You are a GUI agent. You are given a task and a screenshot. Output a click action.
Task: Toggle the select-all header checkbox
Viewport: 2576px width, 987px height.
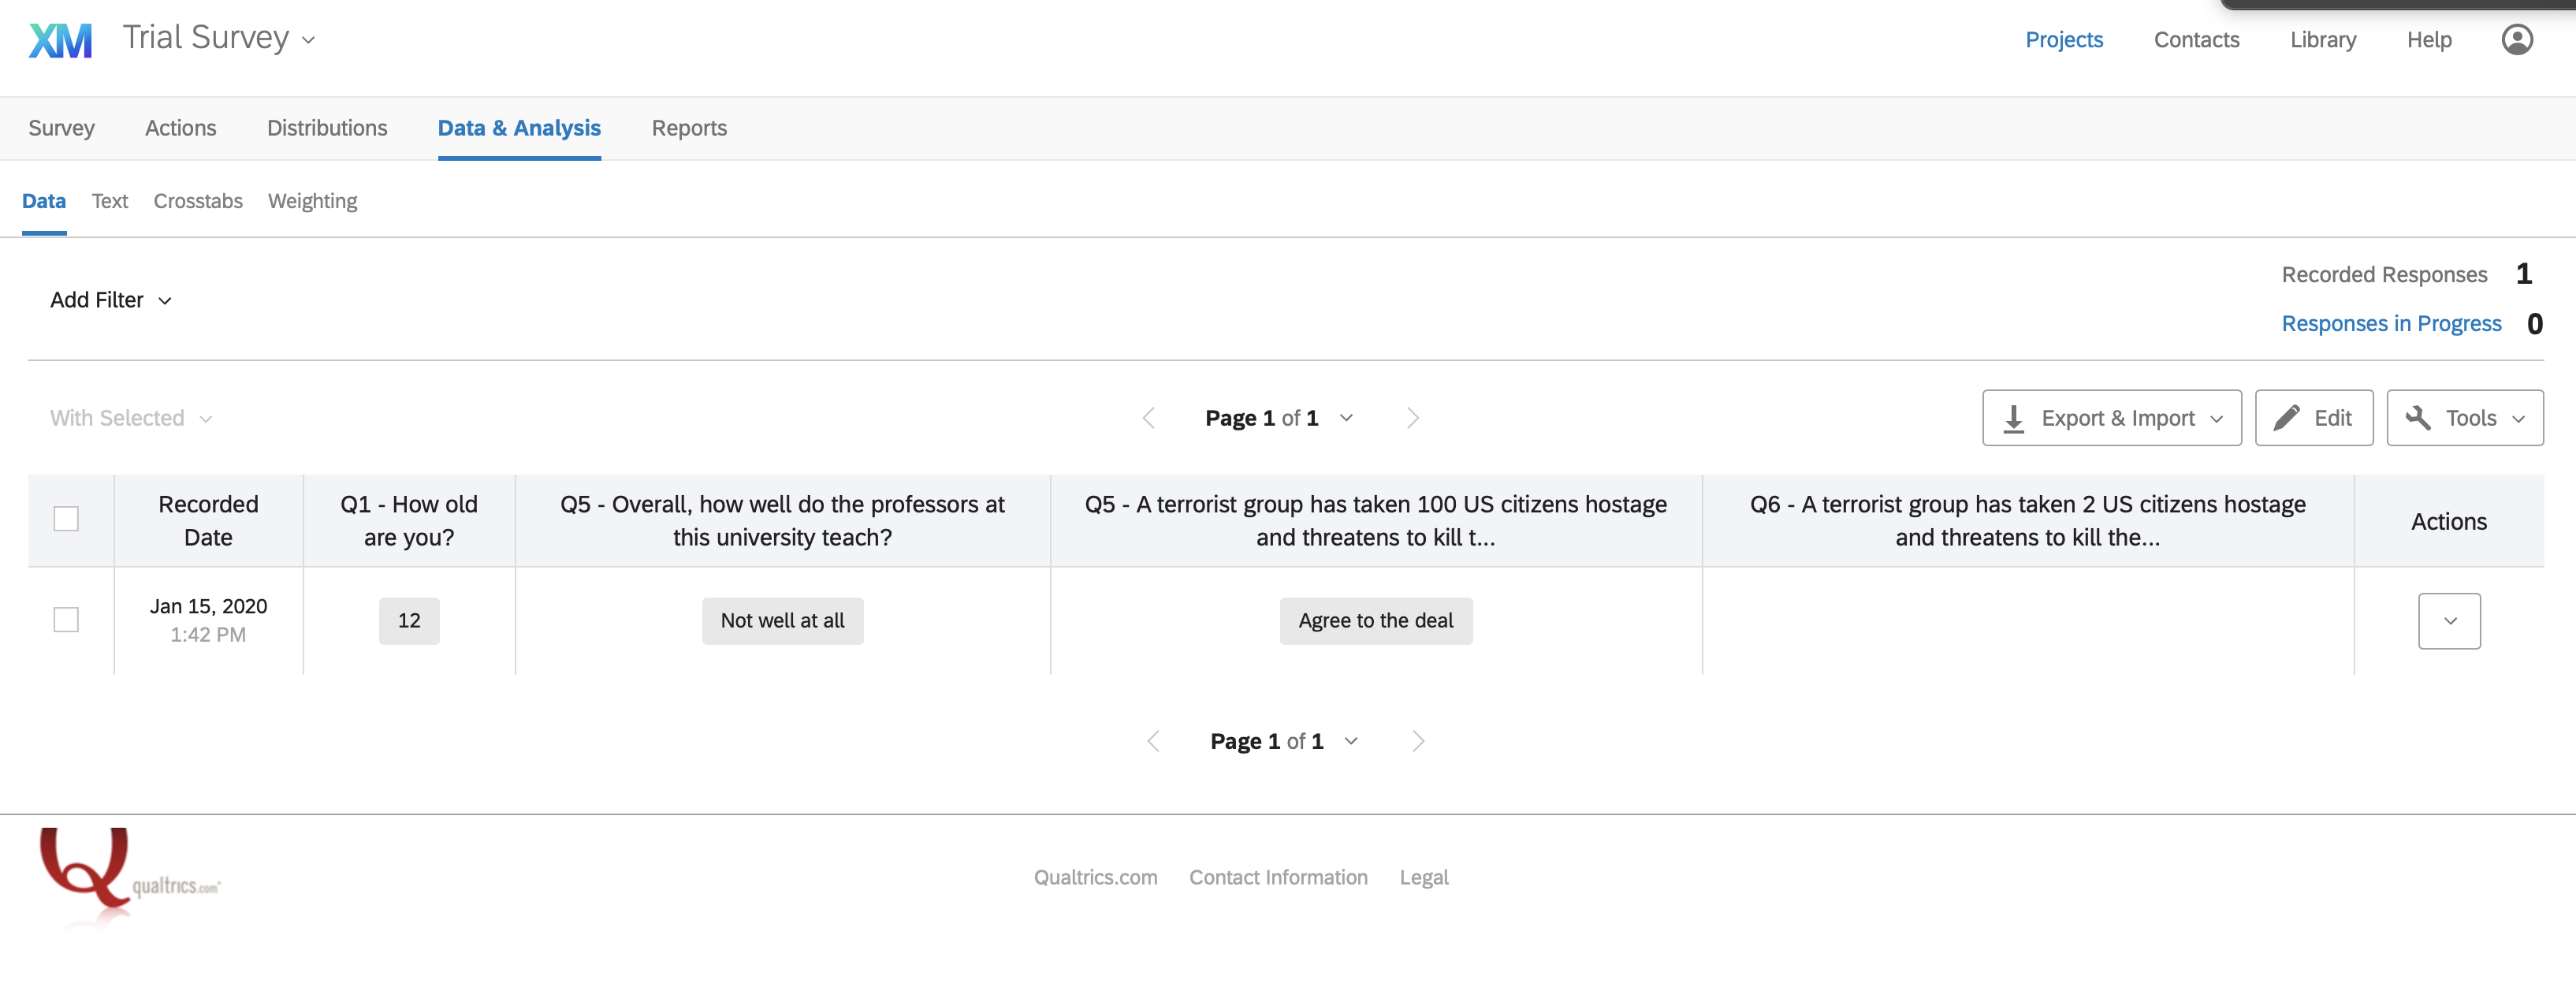click(66, 519)
